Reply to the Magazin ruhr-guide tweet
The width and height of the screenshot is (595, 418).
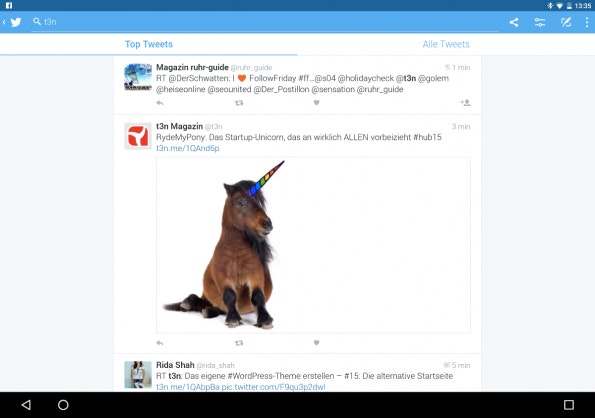point(160,103)
